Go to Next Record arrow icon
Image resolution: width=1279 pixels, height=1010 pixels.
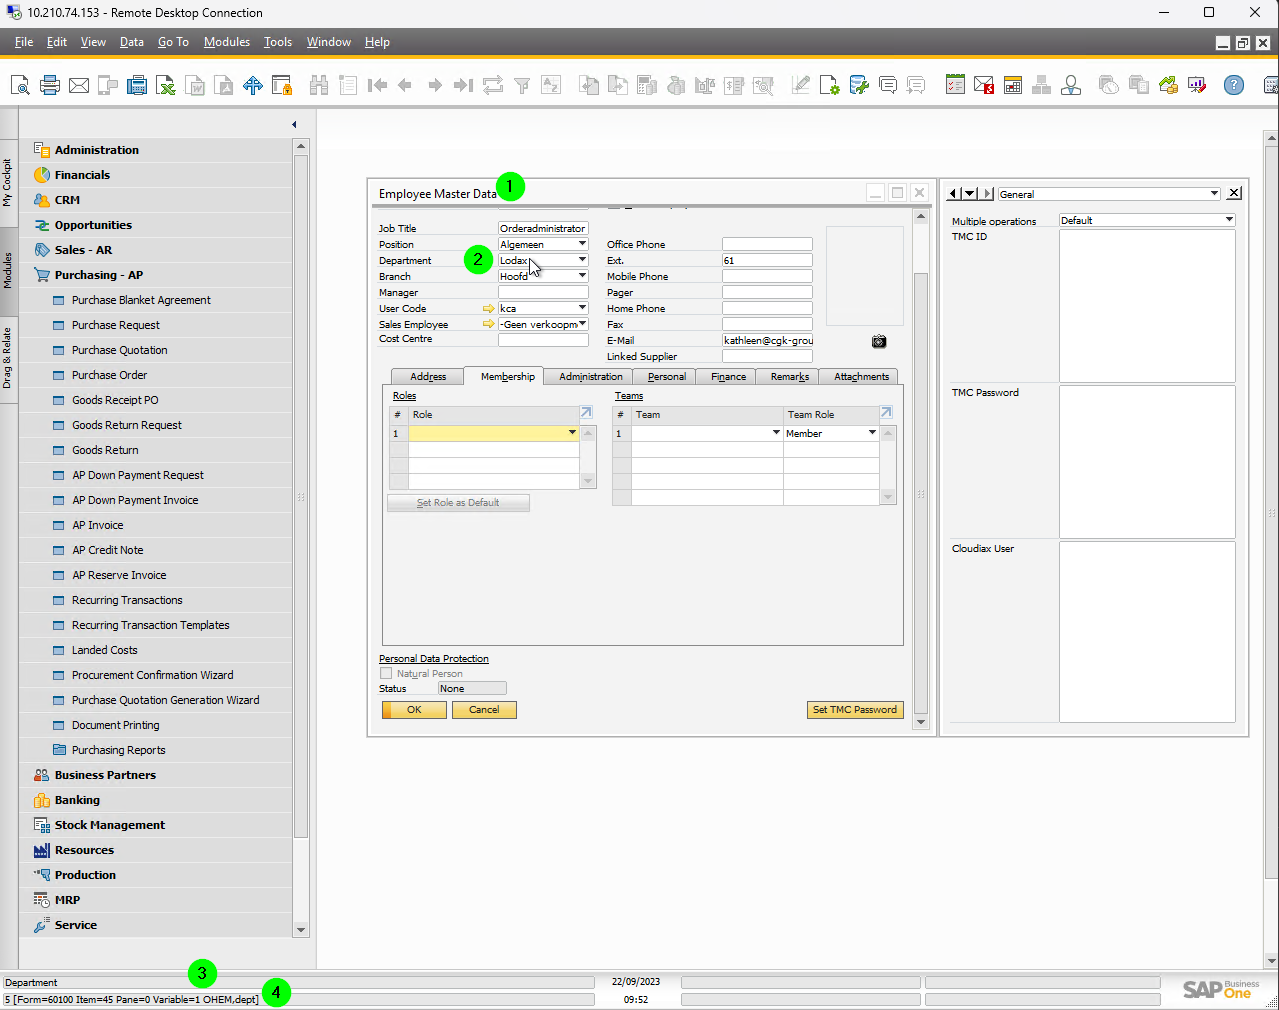tap(434, 85)
